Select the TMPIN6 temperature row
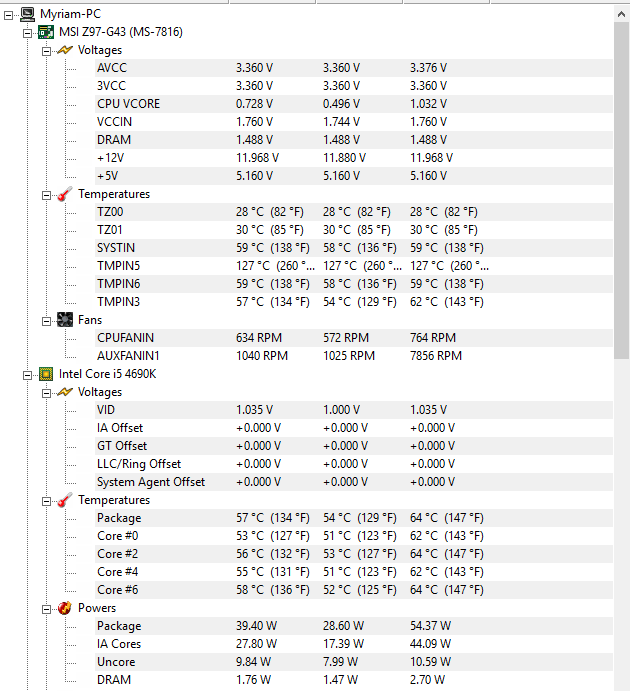This screenshot has height=691, width=630. point(354,284)
